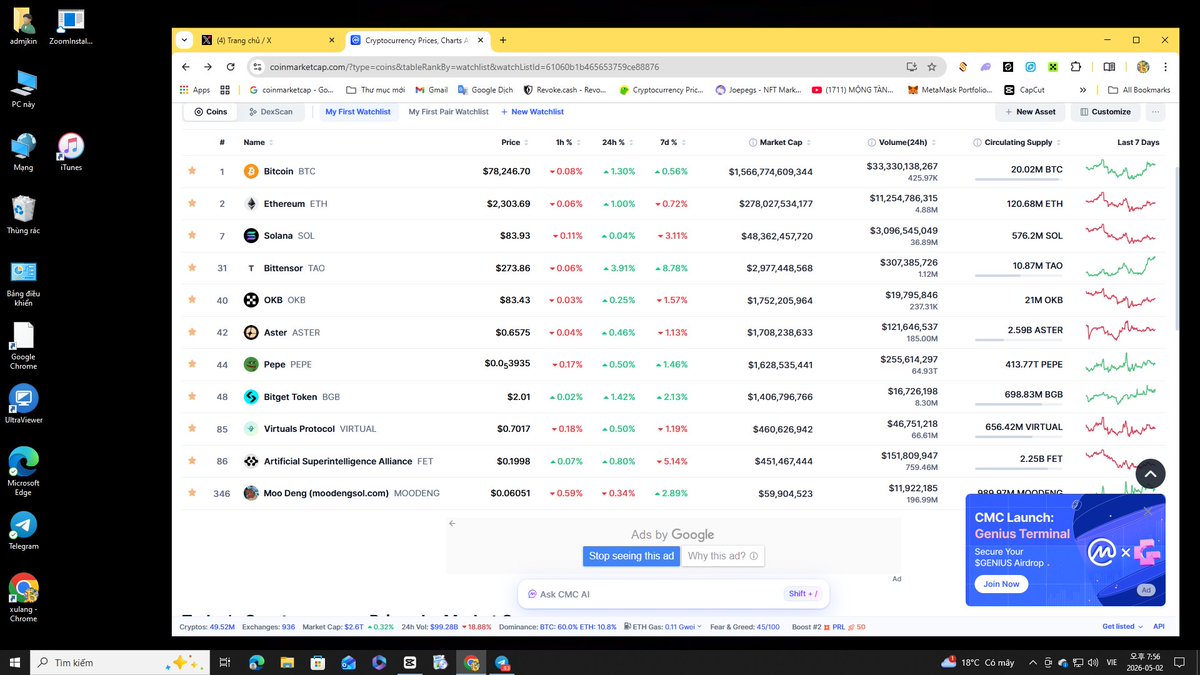The image size is (1200, 675).
Task: Open the Apps bookmarks shortcut
Action: pyautogui.click(x=196, y=89)
